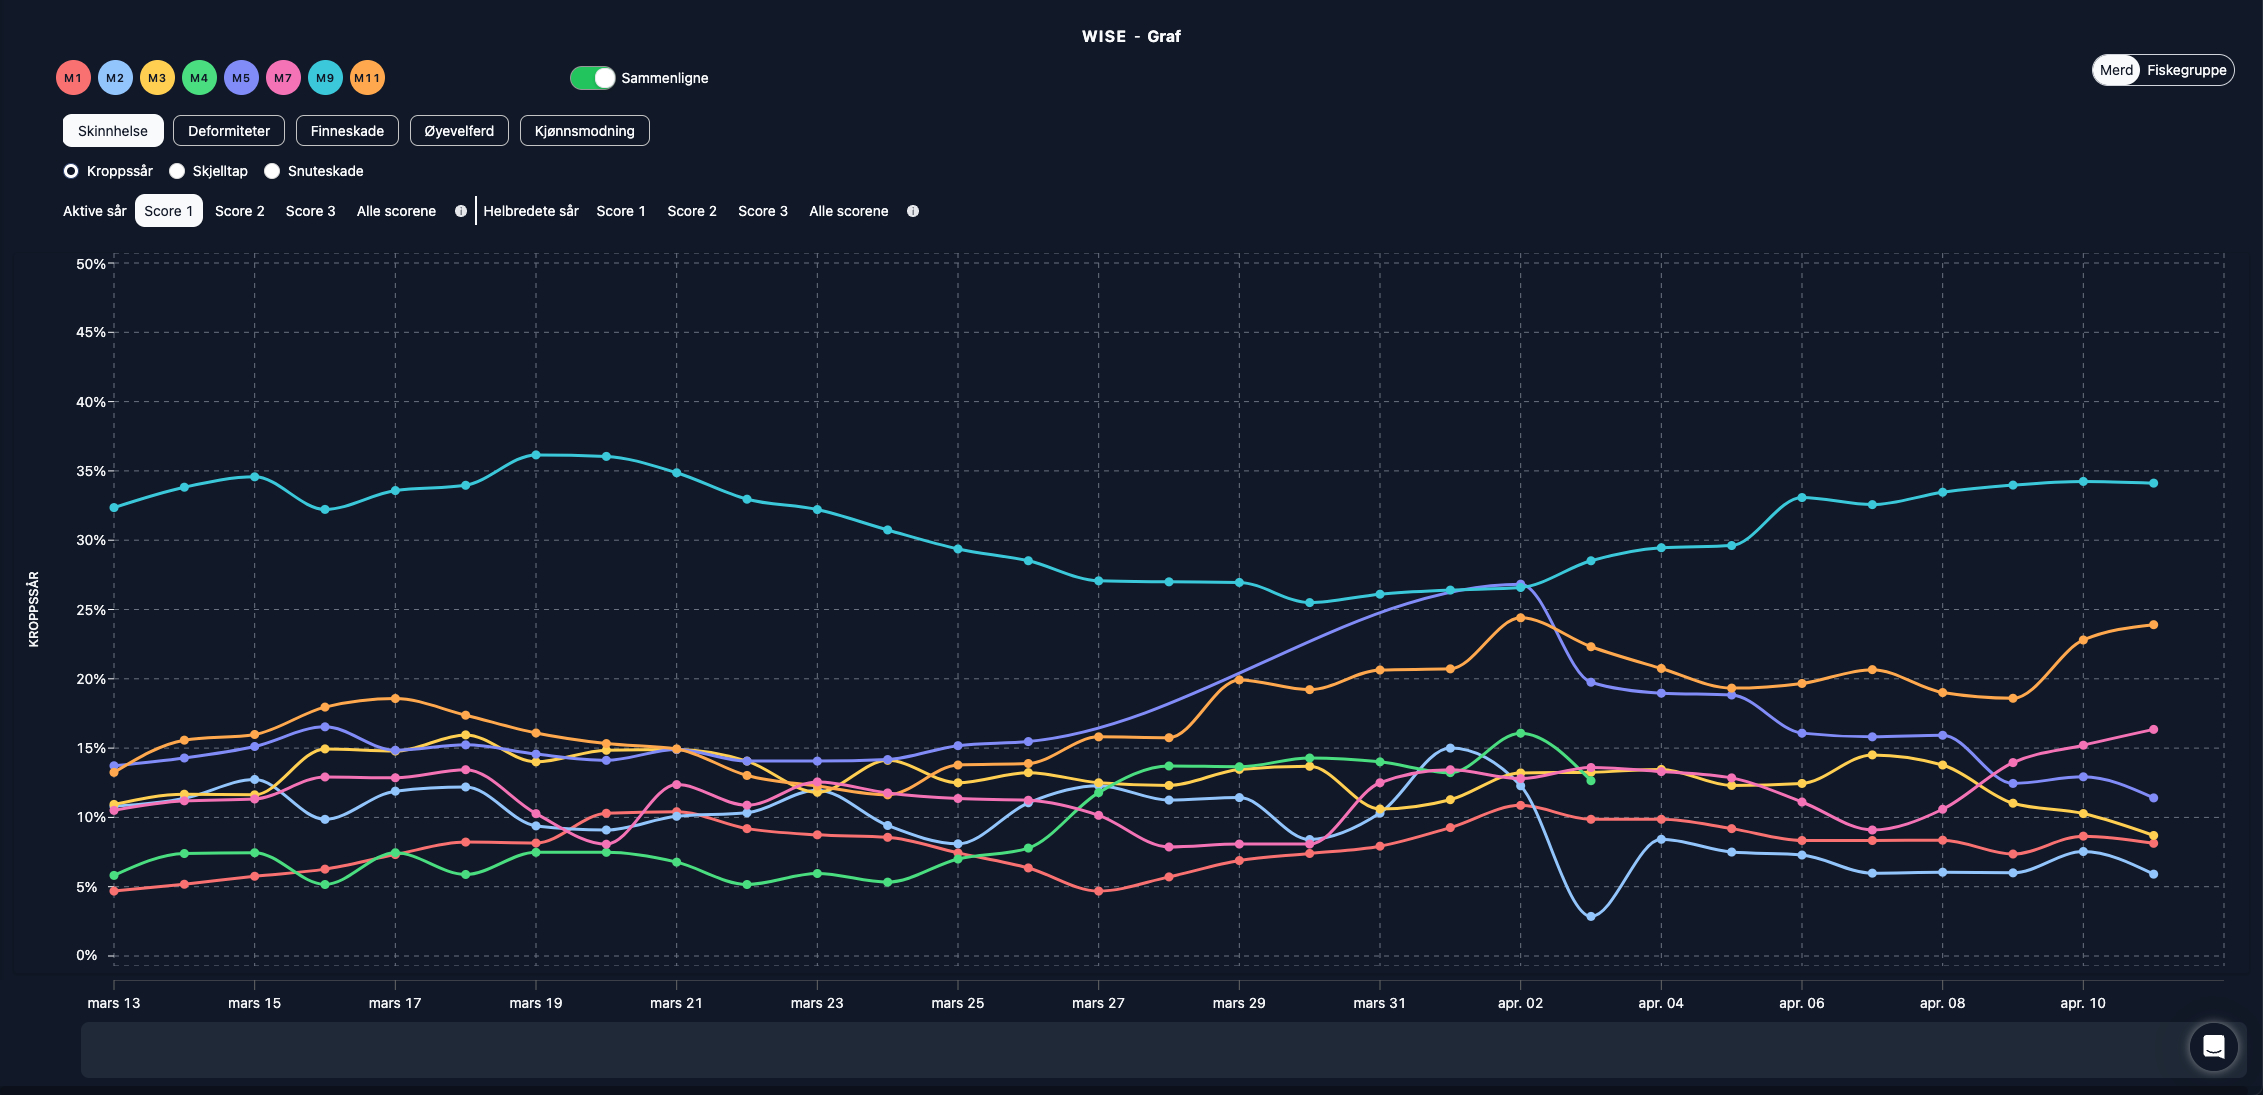The image size is (2263, 1095).
Task: Select the Skjelltap radio button
Action: click(178, 171)
